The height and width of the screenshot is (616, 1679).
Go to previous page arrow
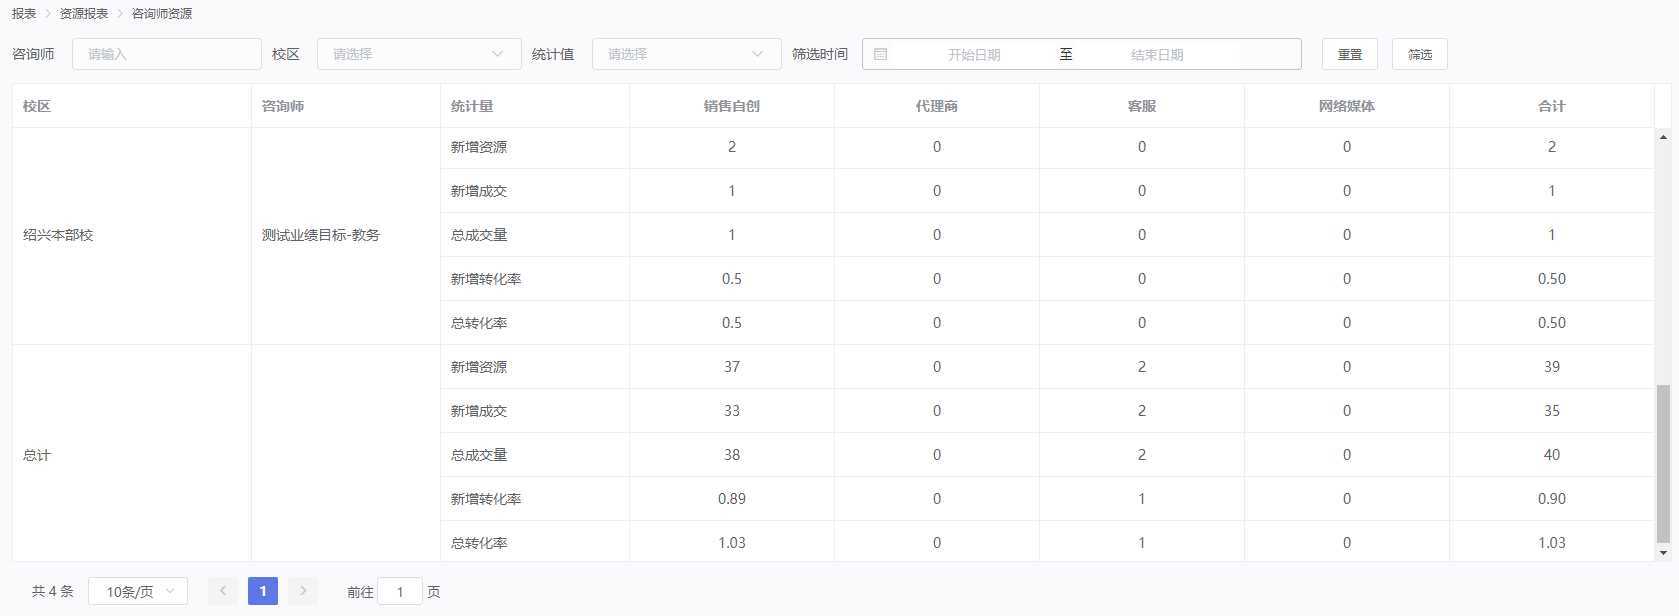click(x=223, y=591)
